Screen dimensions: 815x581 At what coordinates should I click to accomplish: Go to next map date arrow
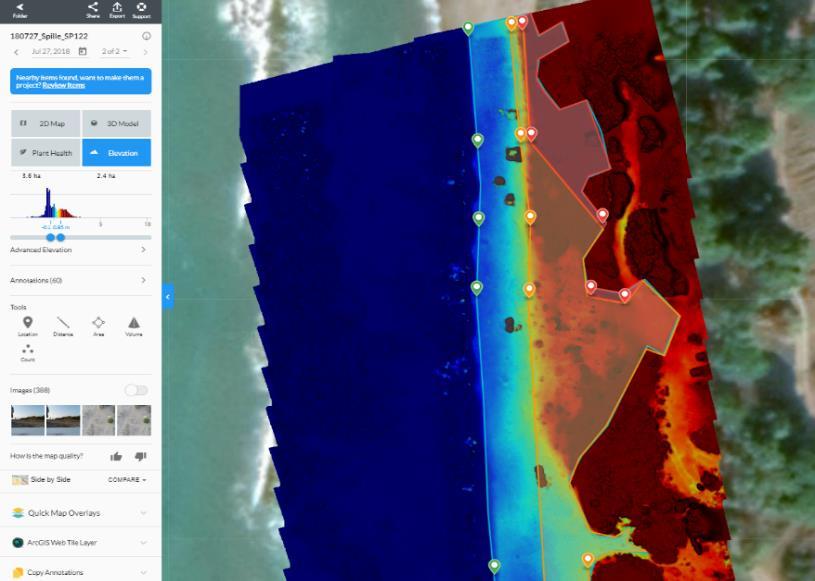tap(145, 52)
